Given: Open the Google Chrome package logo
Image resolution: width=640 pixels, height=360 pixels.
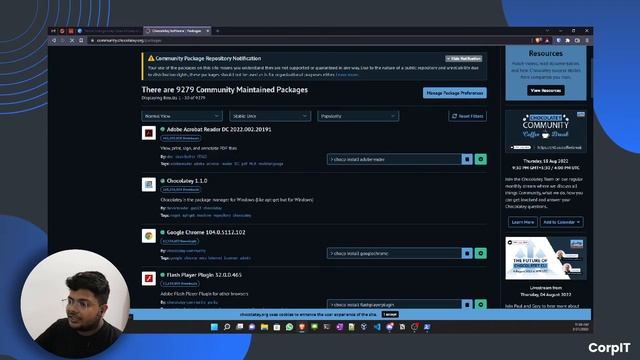Looking at the screenshot, I should click(149, 236).
